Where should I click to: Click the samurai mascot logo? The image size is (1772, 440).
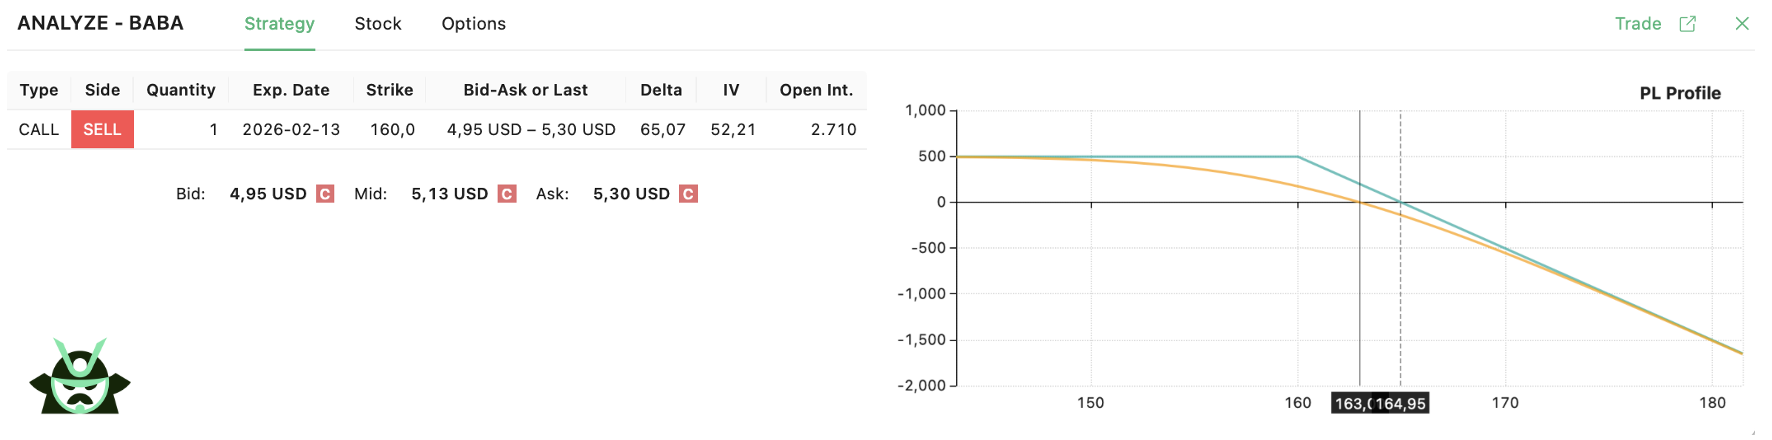click(x=80, y=377)
